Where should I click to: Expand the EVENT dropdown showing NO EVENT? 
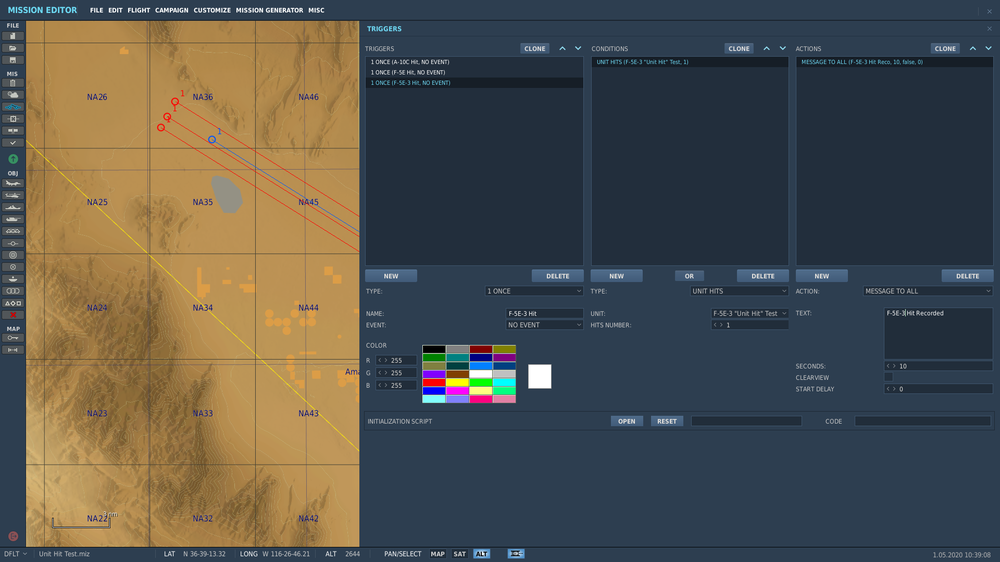coord(544,325)
